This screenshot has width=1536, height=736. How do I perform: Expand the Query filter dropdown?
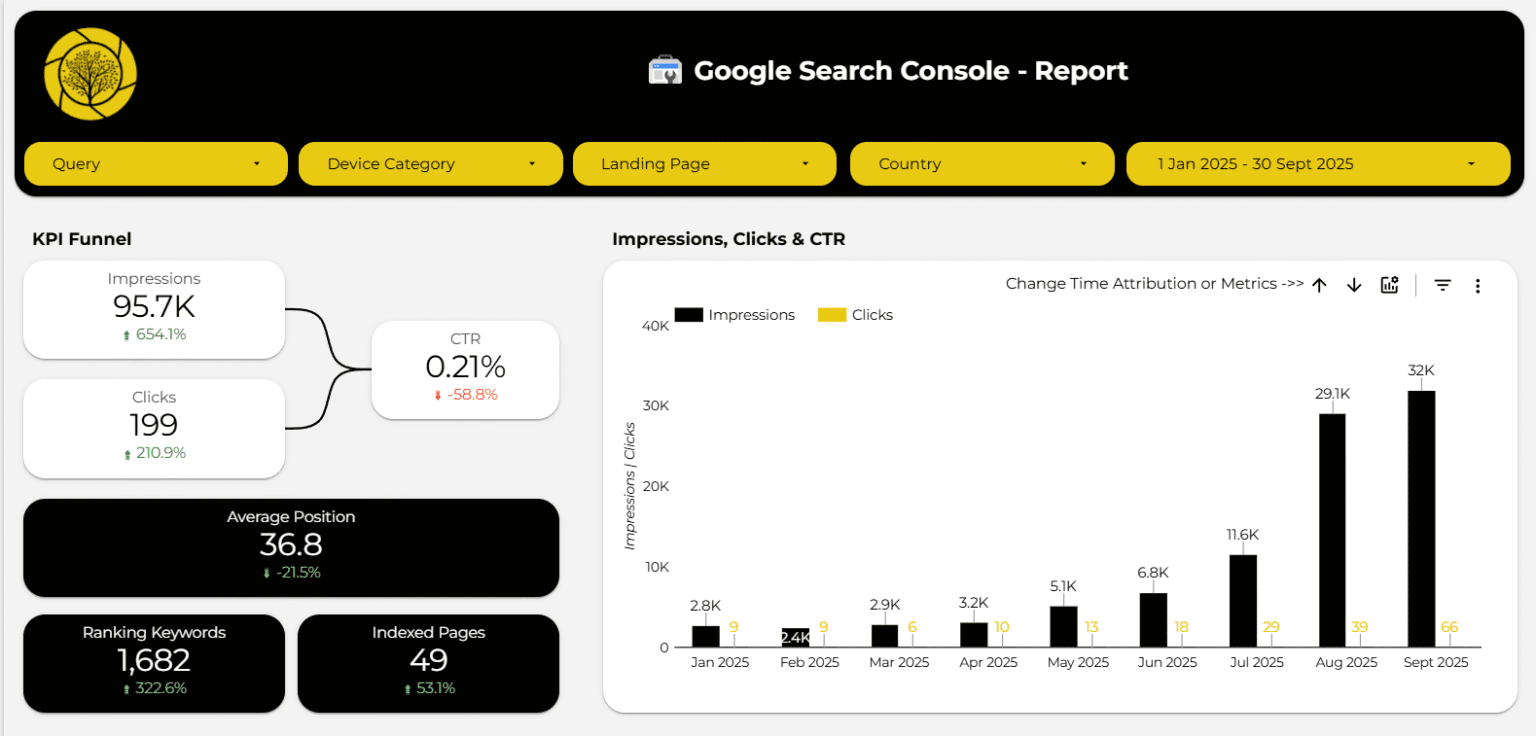pos(155,164)
